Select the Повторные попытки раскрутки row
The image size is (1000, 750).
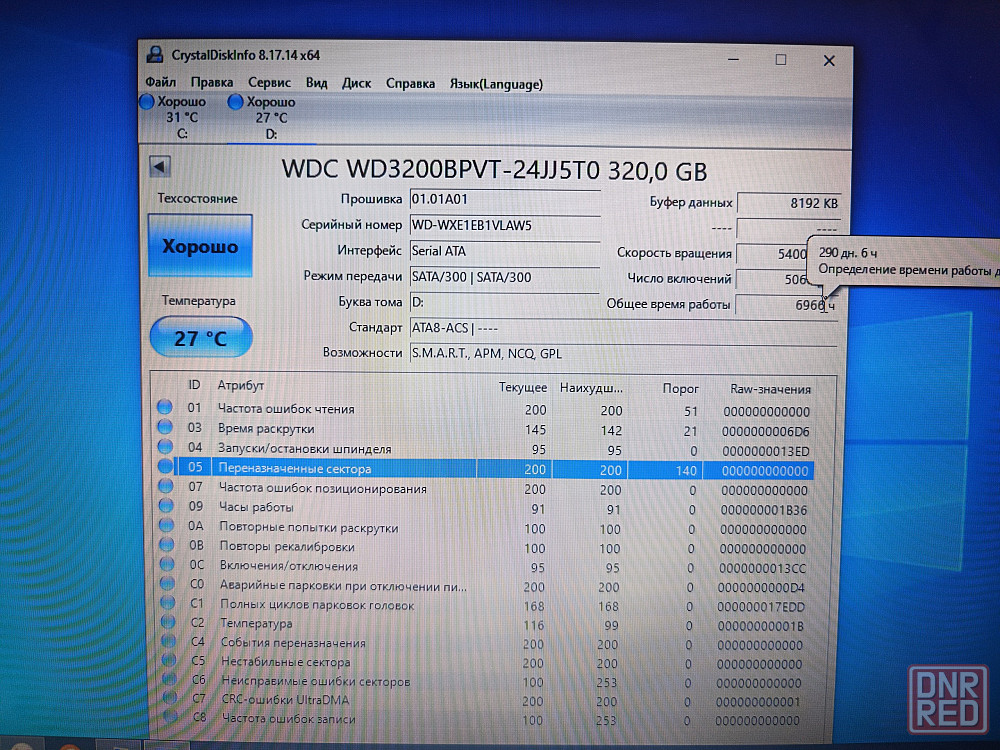click(x=484, y=528)
